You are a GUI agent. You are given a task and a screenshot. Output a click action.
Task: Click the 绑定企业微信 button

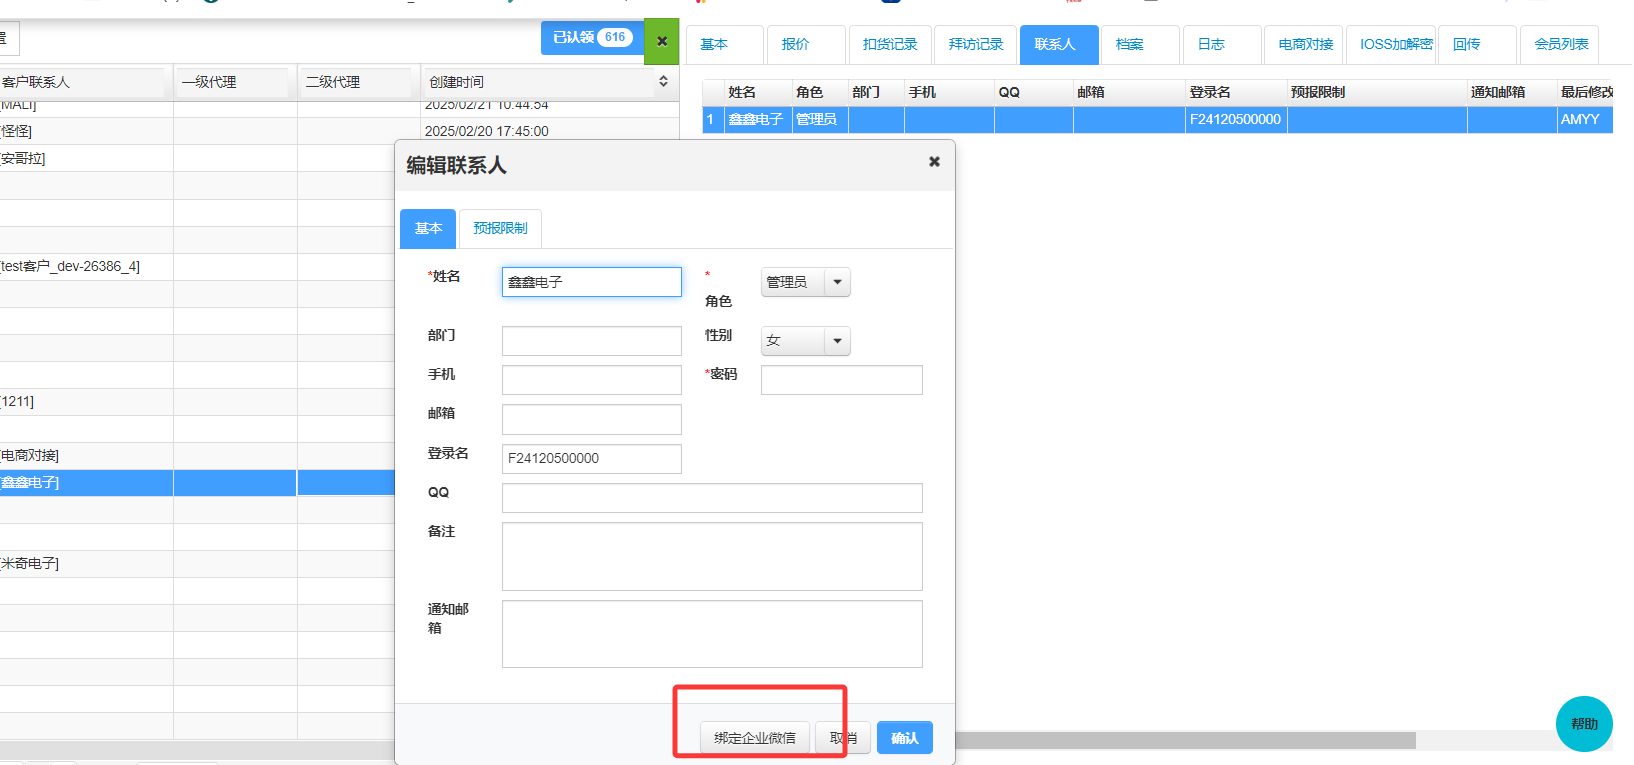tap(755, 738)
